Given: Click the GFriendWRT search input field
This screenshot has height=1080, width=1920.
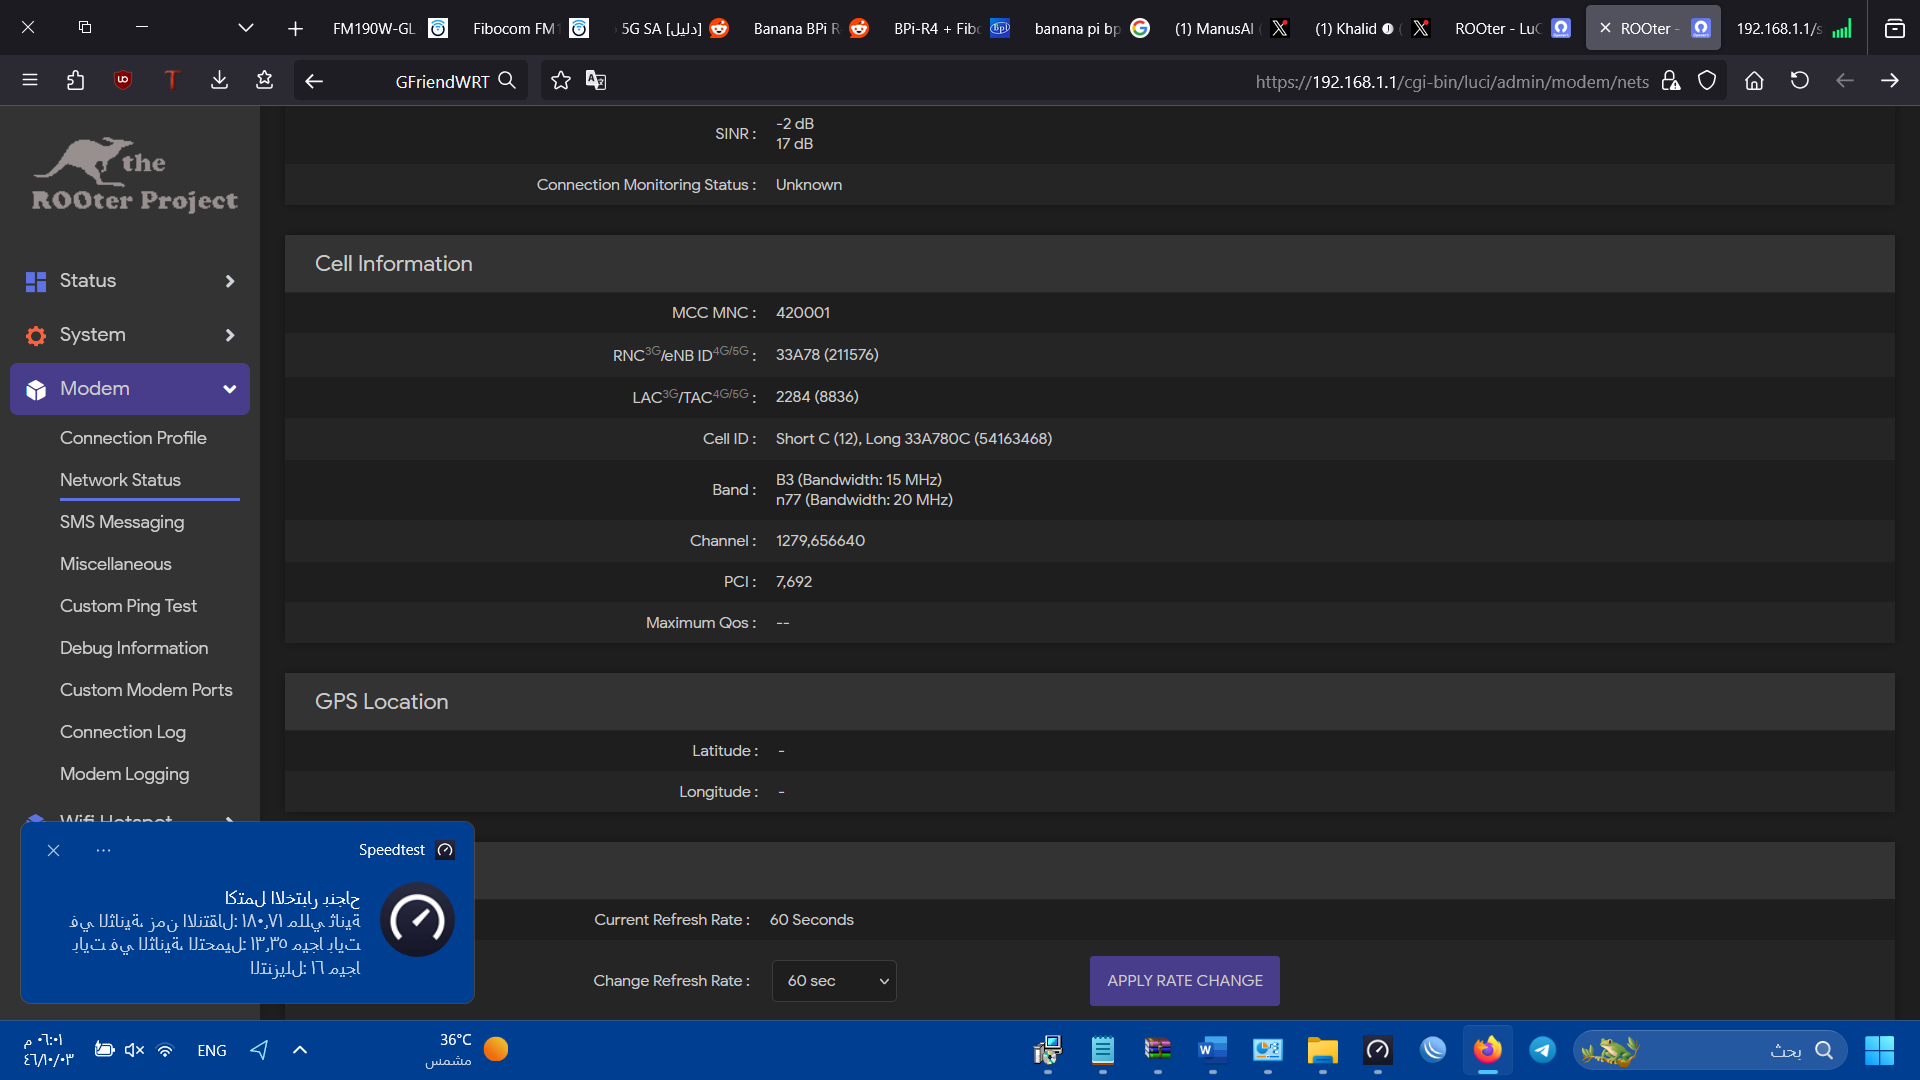Looking at the screenshot, I should 412,81.
